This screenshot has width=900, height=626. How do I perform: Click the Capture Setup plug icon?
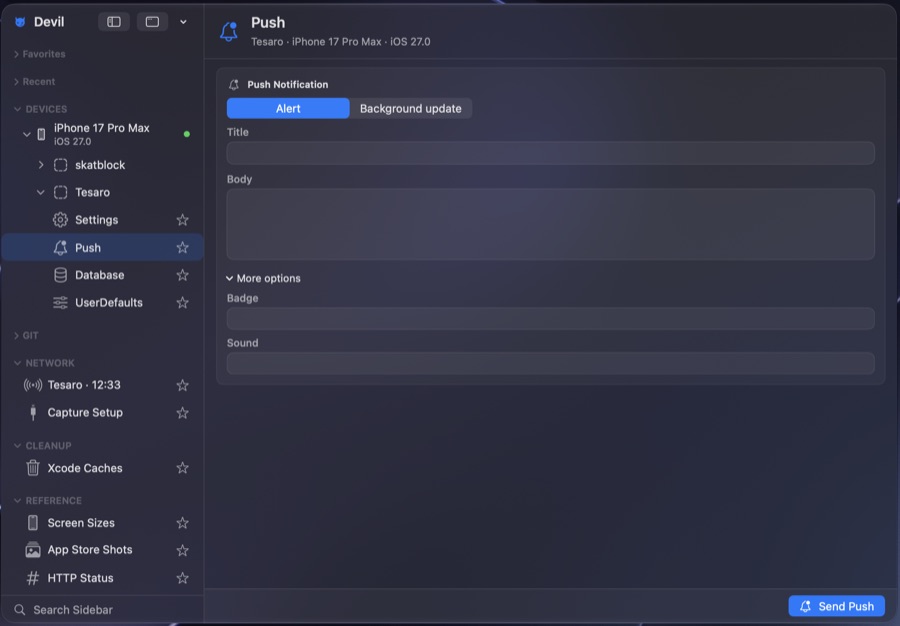coord(33,413)
